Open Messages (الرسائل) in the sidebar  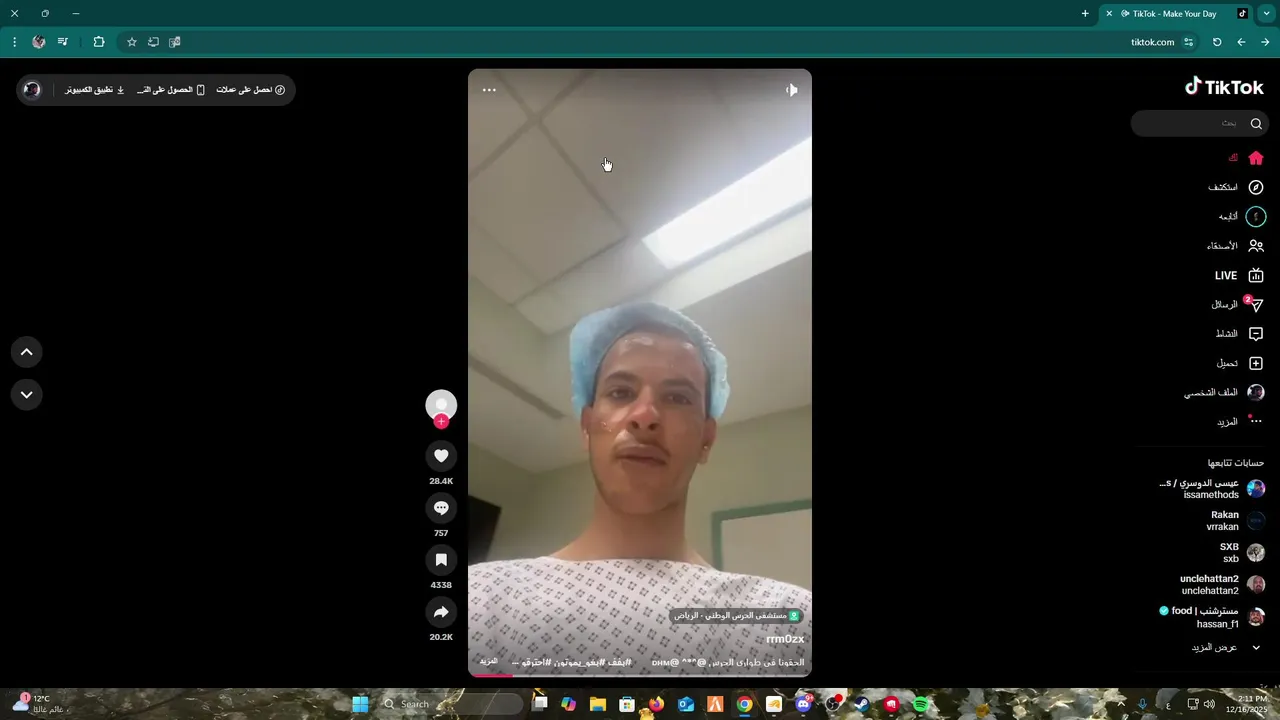click(1238, 304)
